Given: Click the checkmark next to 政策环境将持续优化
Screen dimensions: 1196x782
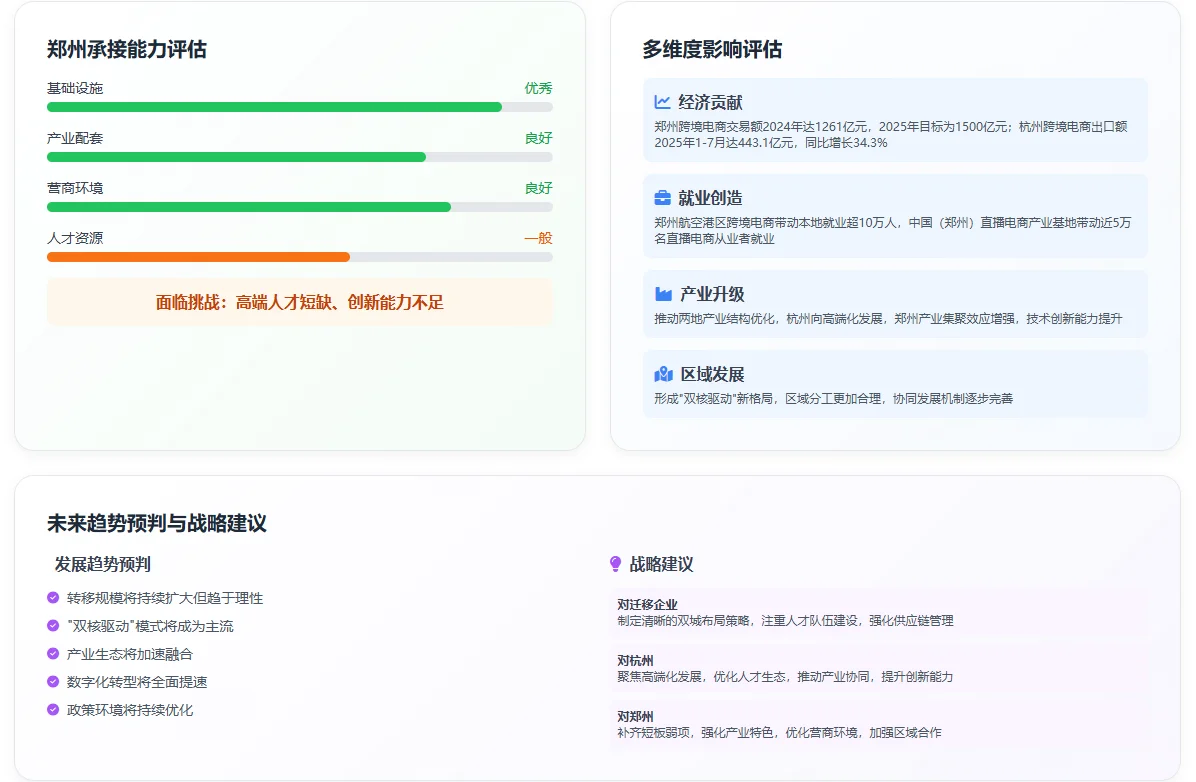Looking at the screenshot, I should 50,711.
